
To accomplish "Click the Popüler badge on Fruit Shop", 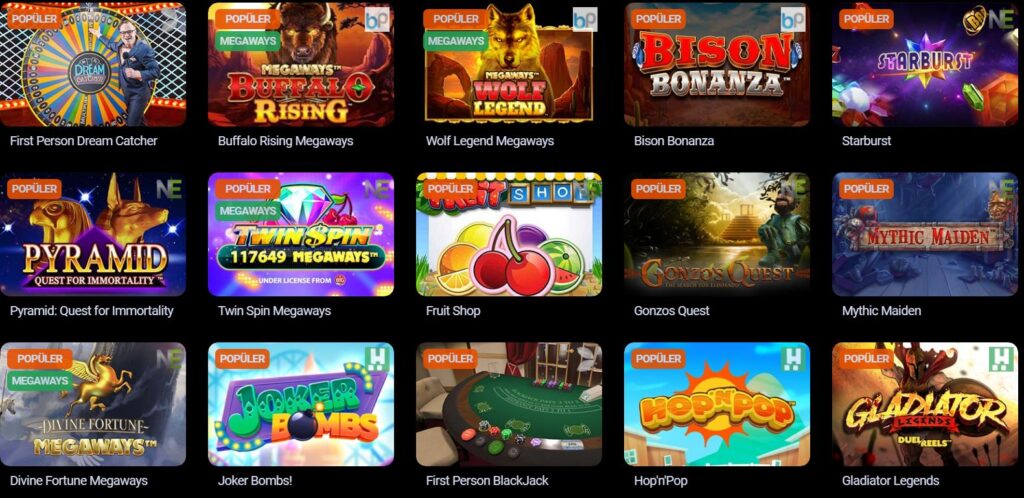I will click(x=450, y=189).
